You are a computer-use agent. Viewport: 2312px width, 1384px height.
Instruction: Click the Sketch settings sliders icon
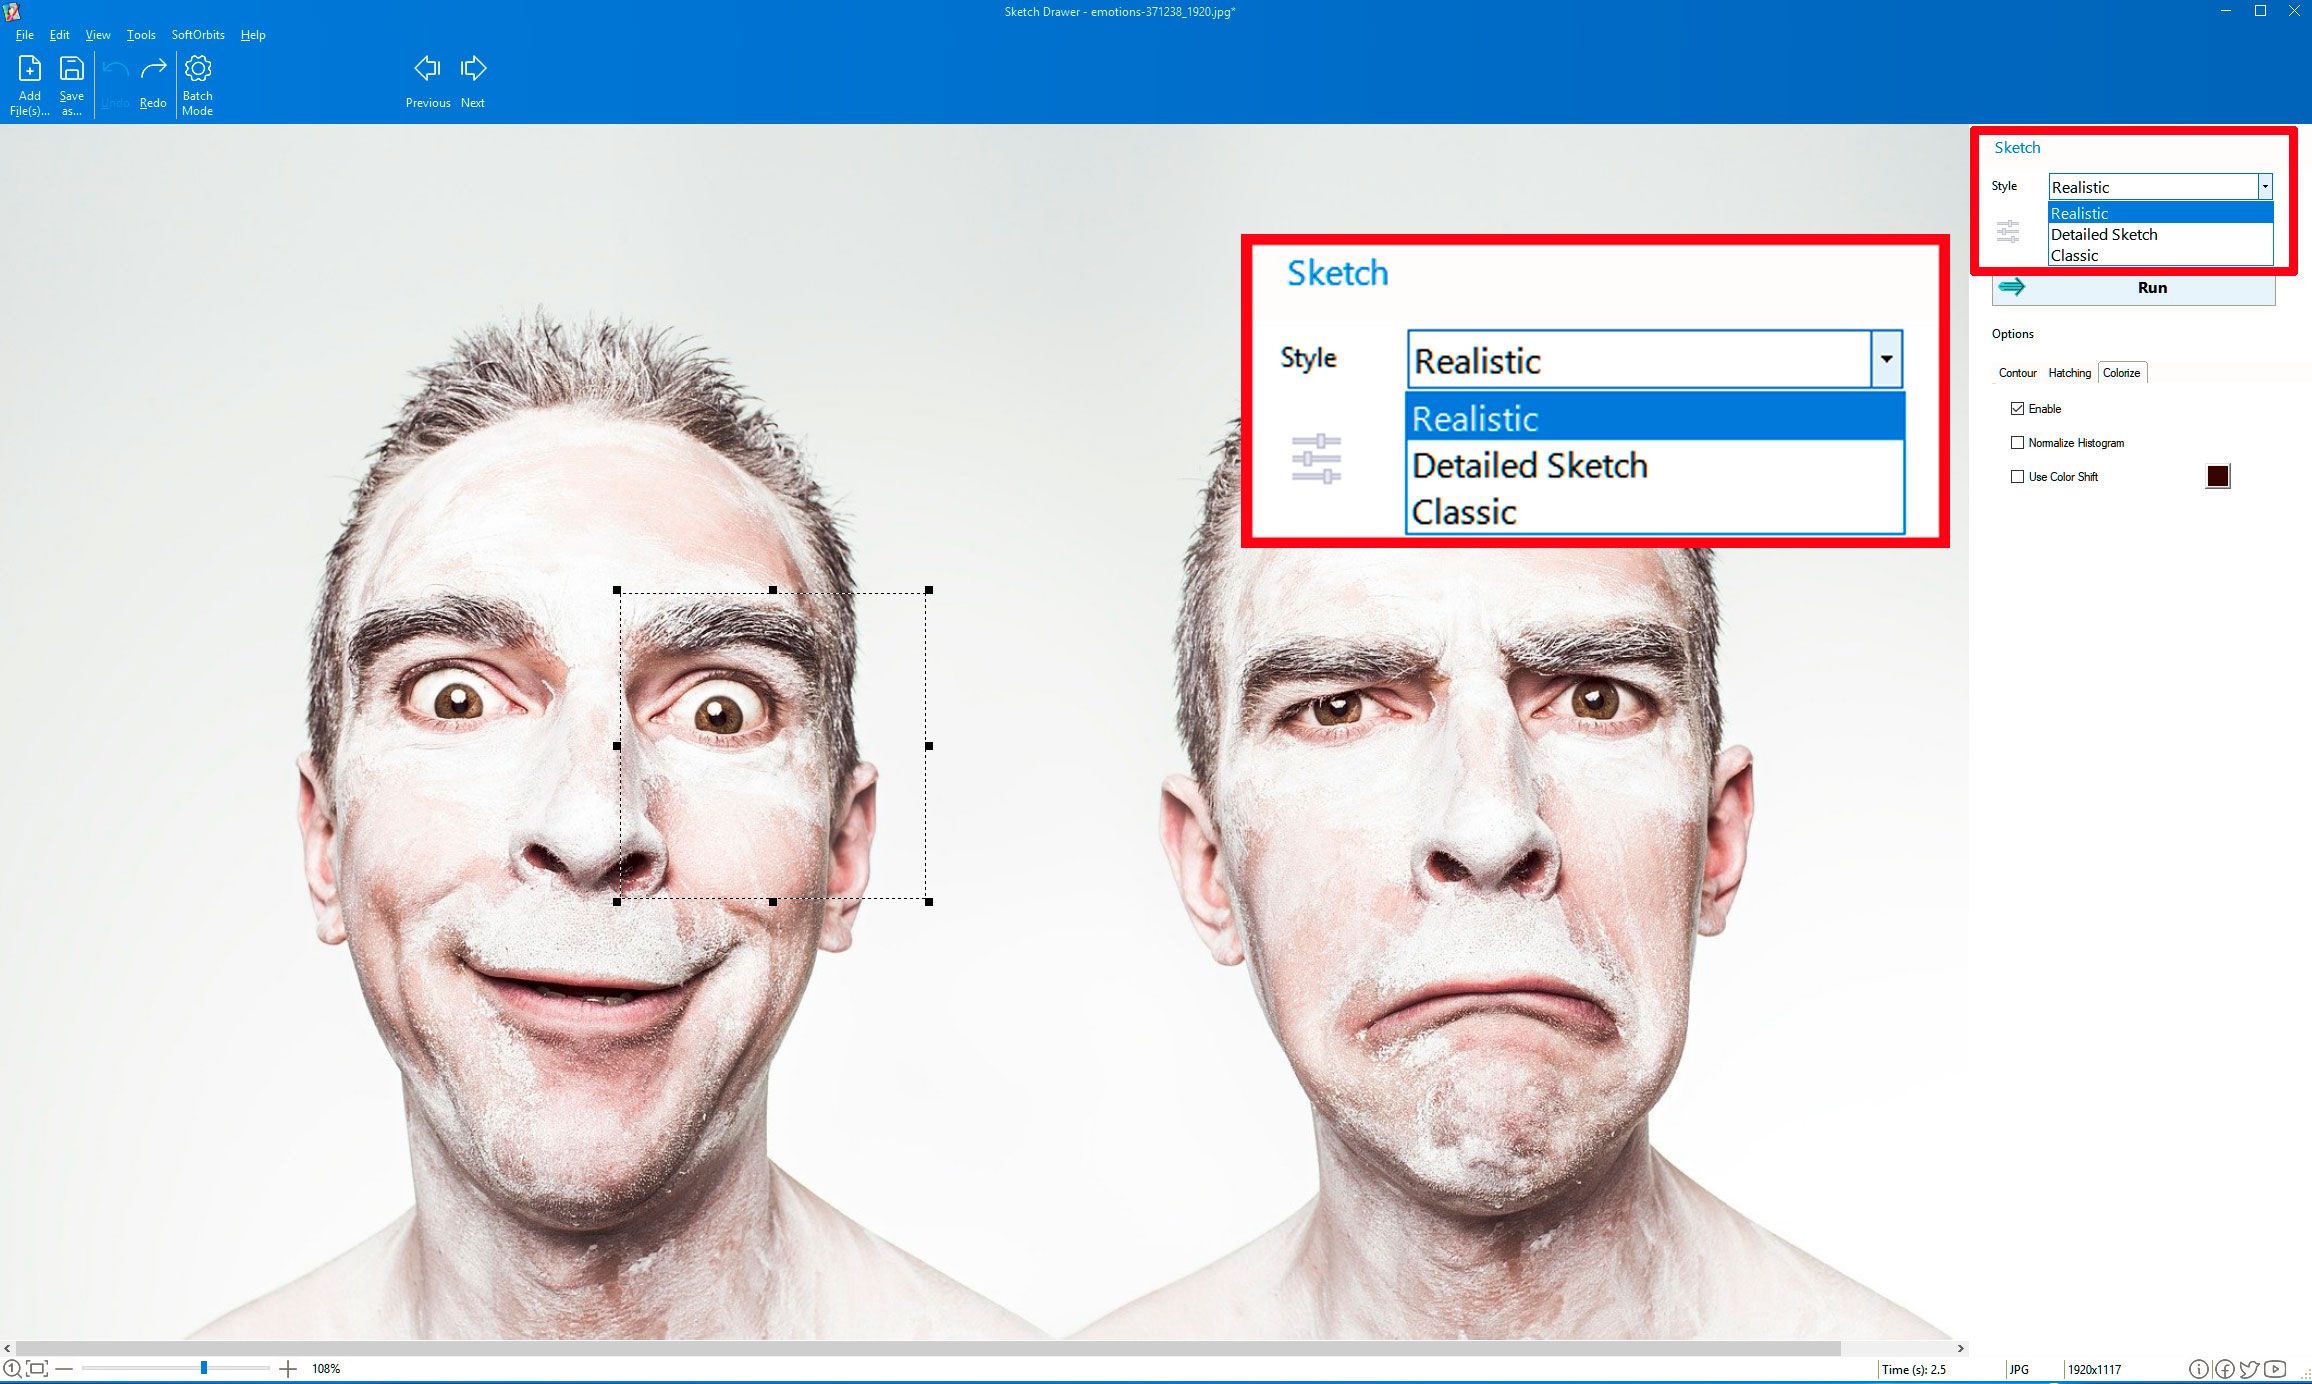pyautogui.click(x=2007, y=231)
